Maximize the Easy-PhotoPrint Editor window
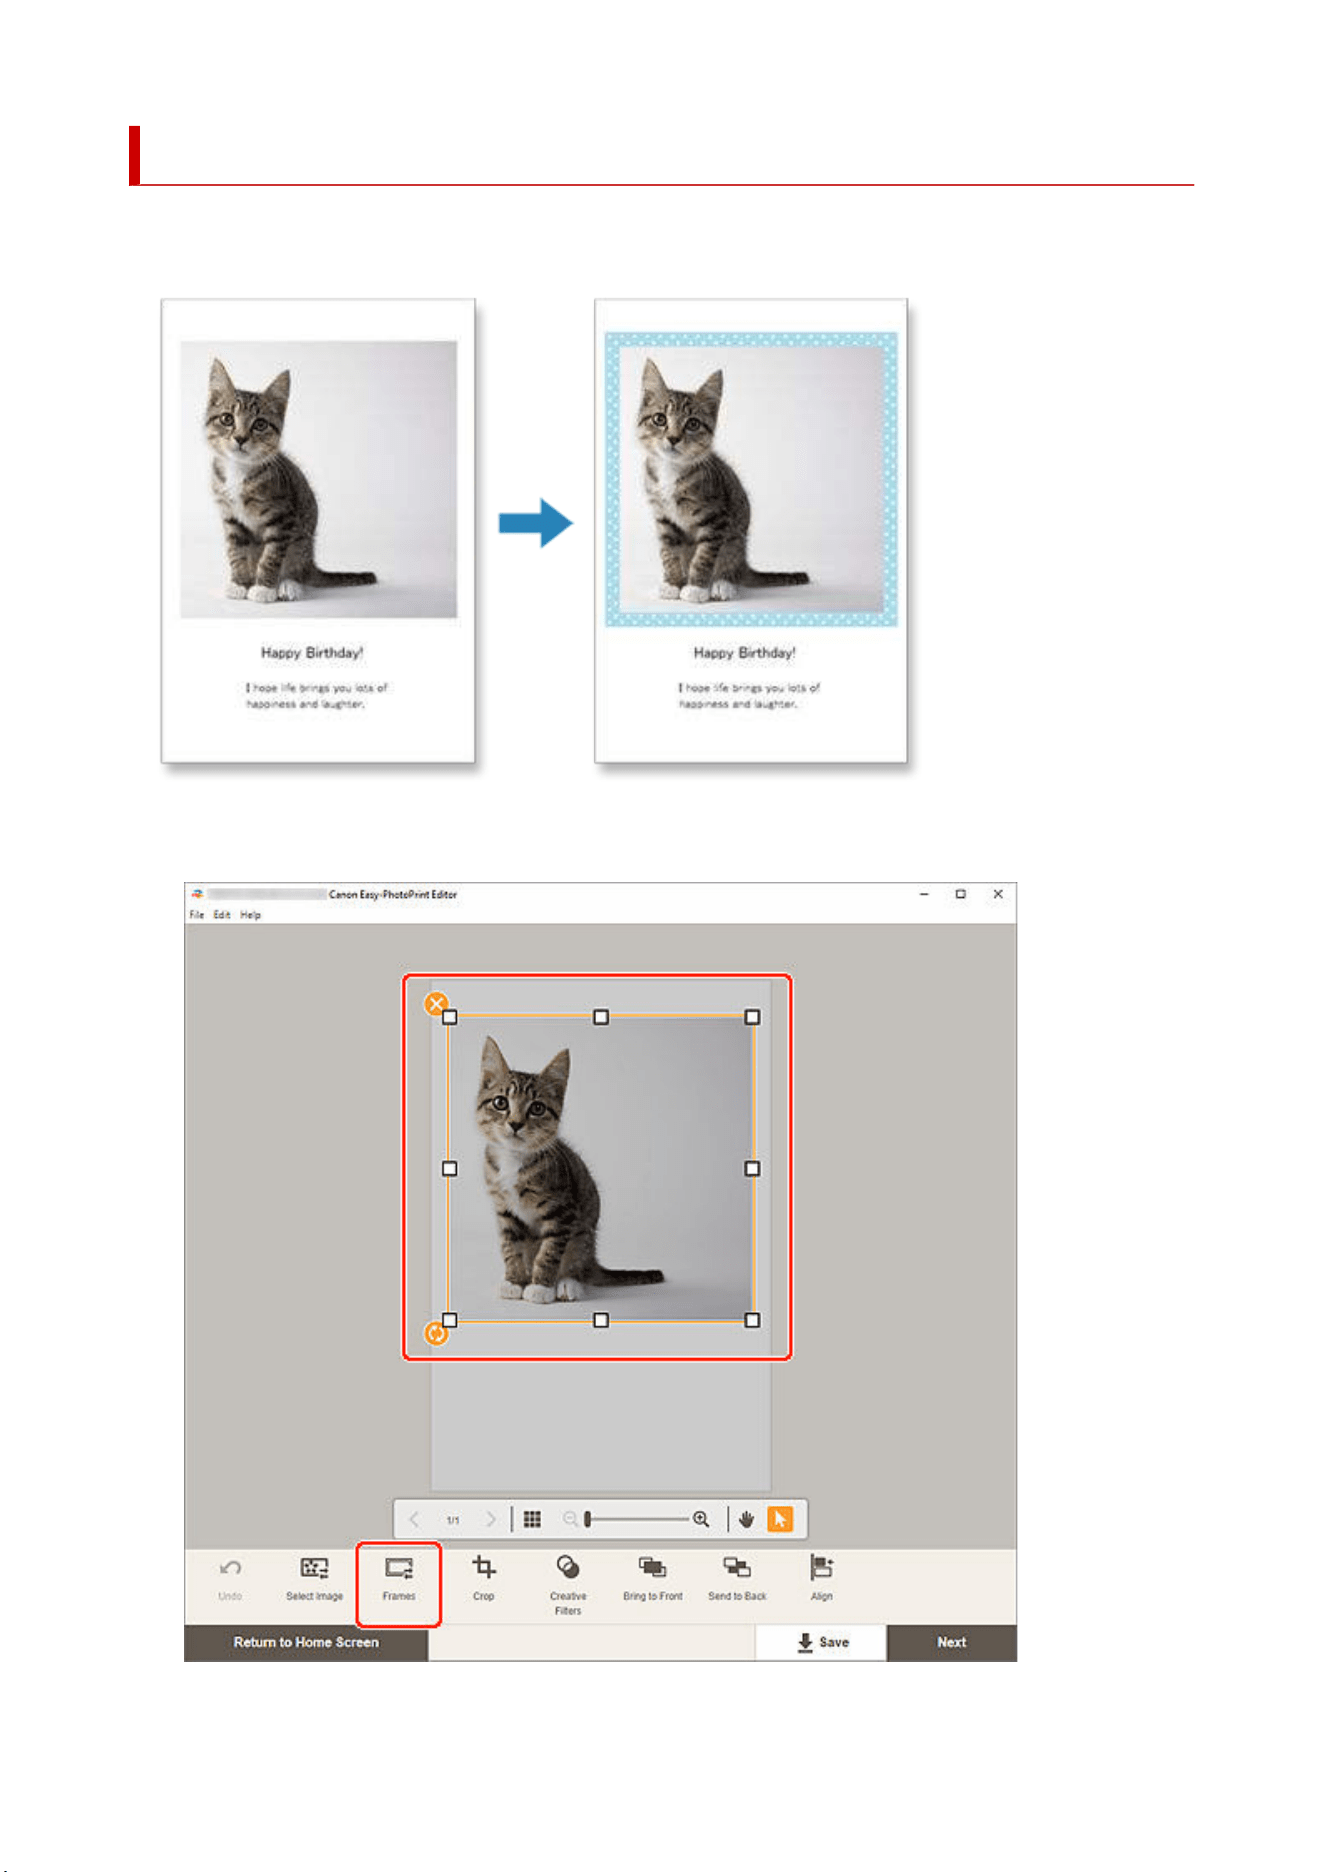1324x1872 pixels. (961, 894)
